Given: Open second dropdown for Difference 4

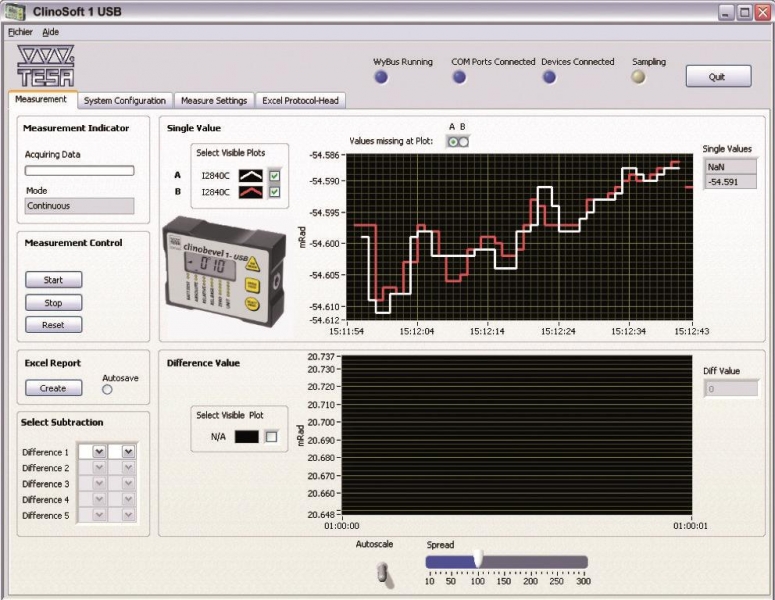Looking at the screenshot, I should pos(129,499).
